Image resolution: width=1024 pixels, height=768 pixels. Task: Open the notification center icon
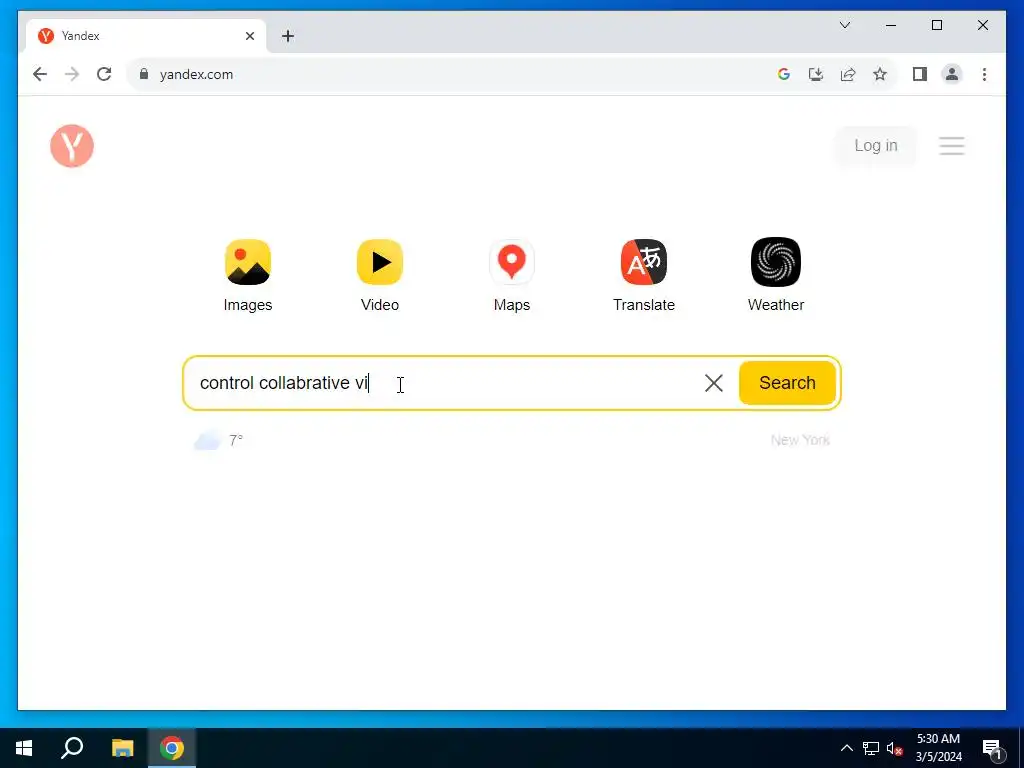[x=992, y=748]
